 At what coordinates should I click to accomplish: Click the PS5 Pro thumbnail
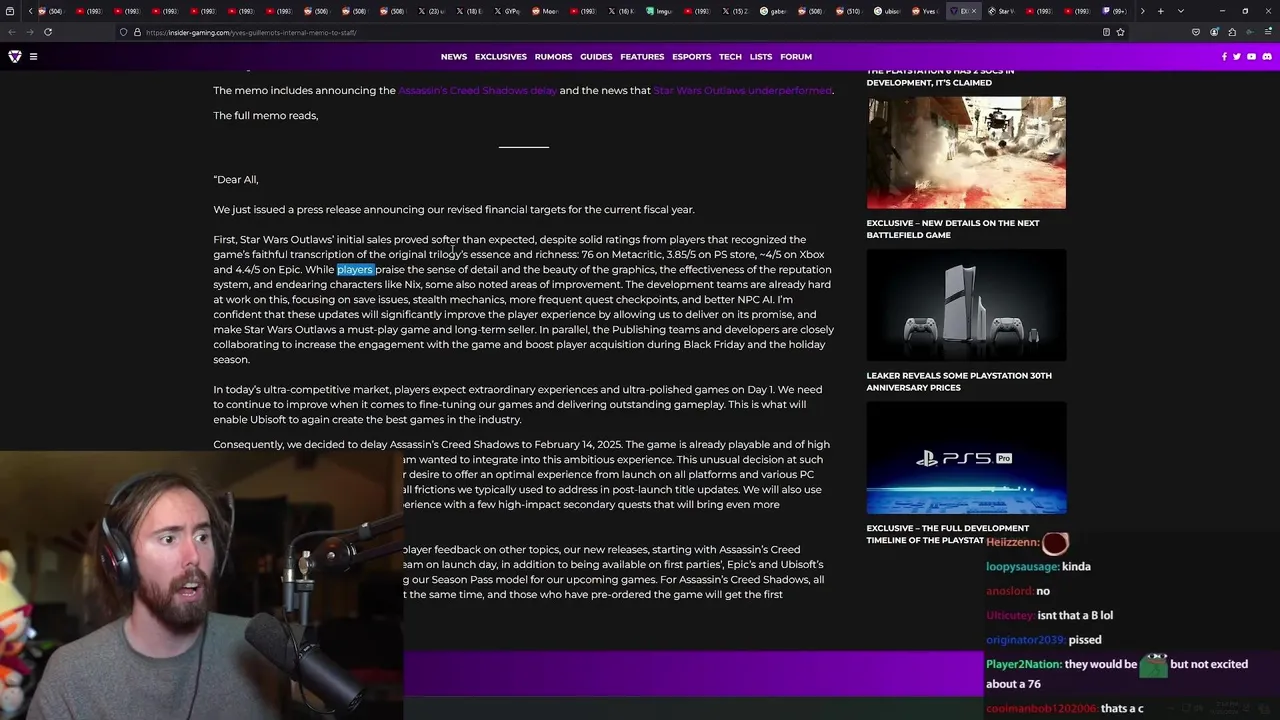click(x=966, y=458)
